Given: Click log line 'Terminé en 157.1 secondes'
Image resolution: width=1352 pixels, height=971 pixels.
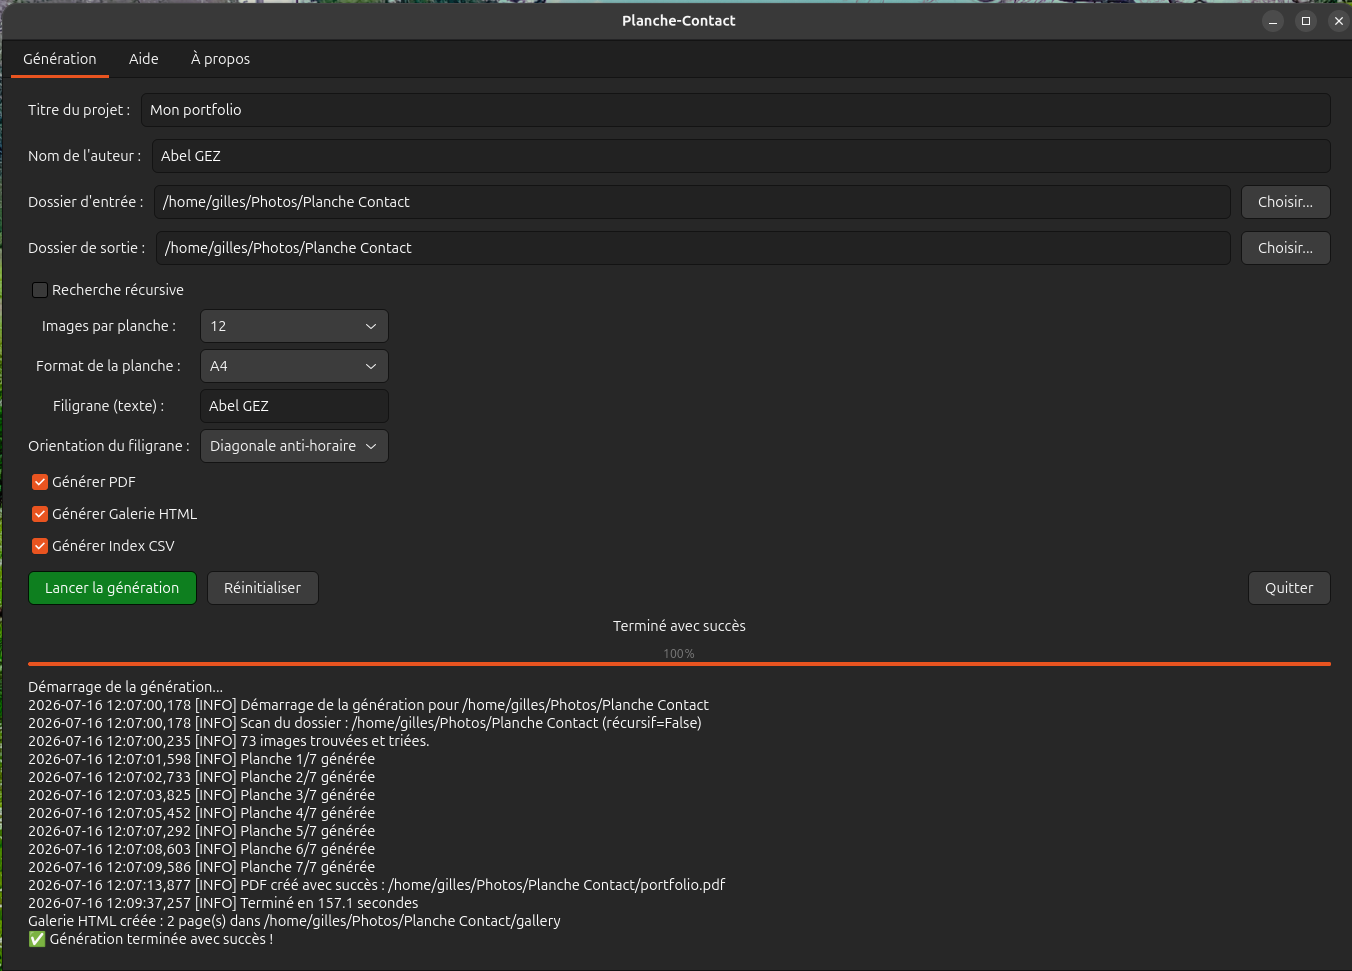Looking at the screenshot, I should pos(223,903).
